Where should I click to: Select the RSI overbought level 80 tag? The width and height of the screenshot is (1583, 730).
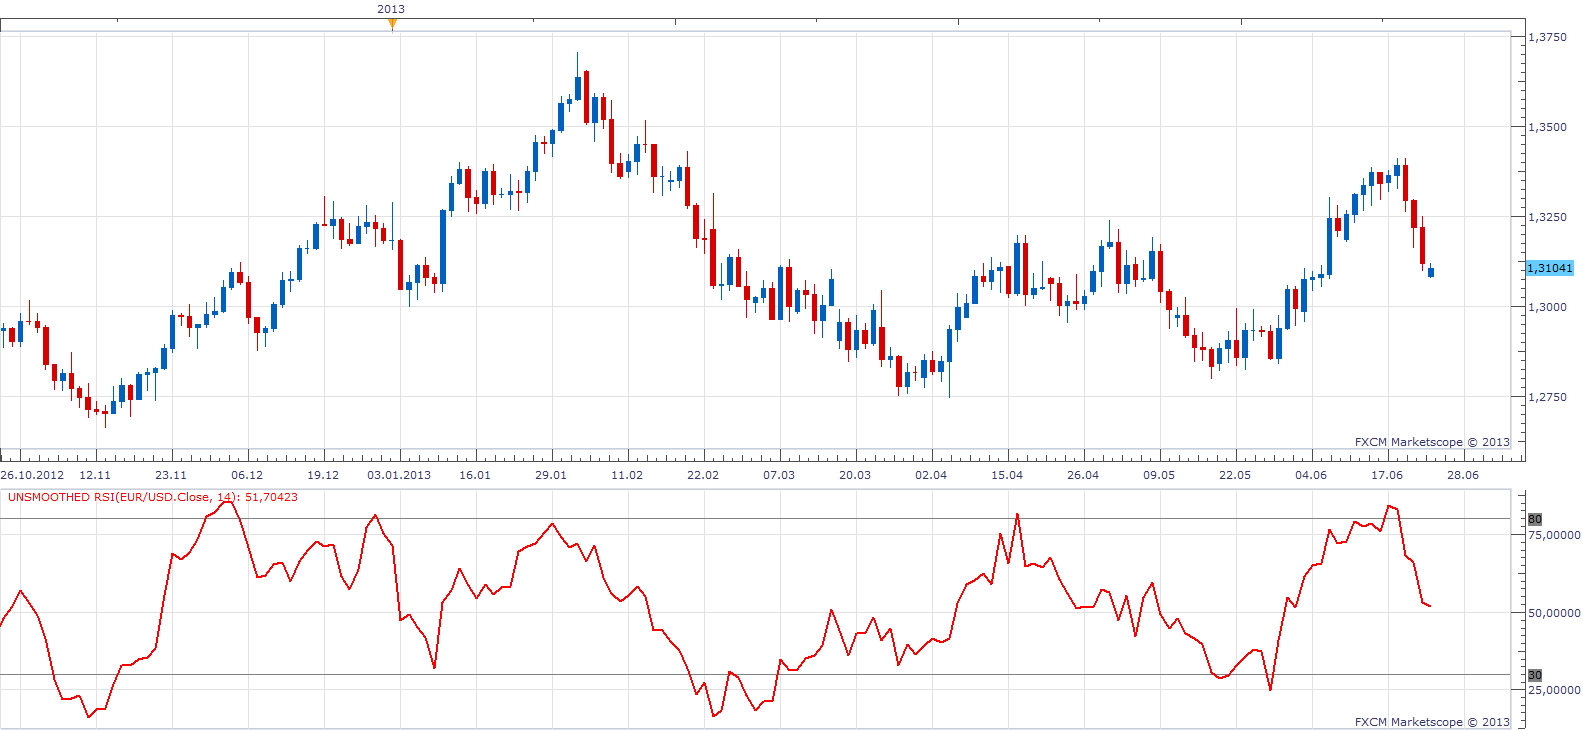click(1535, 519)
